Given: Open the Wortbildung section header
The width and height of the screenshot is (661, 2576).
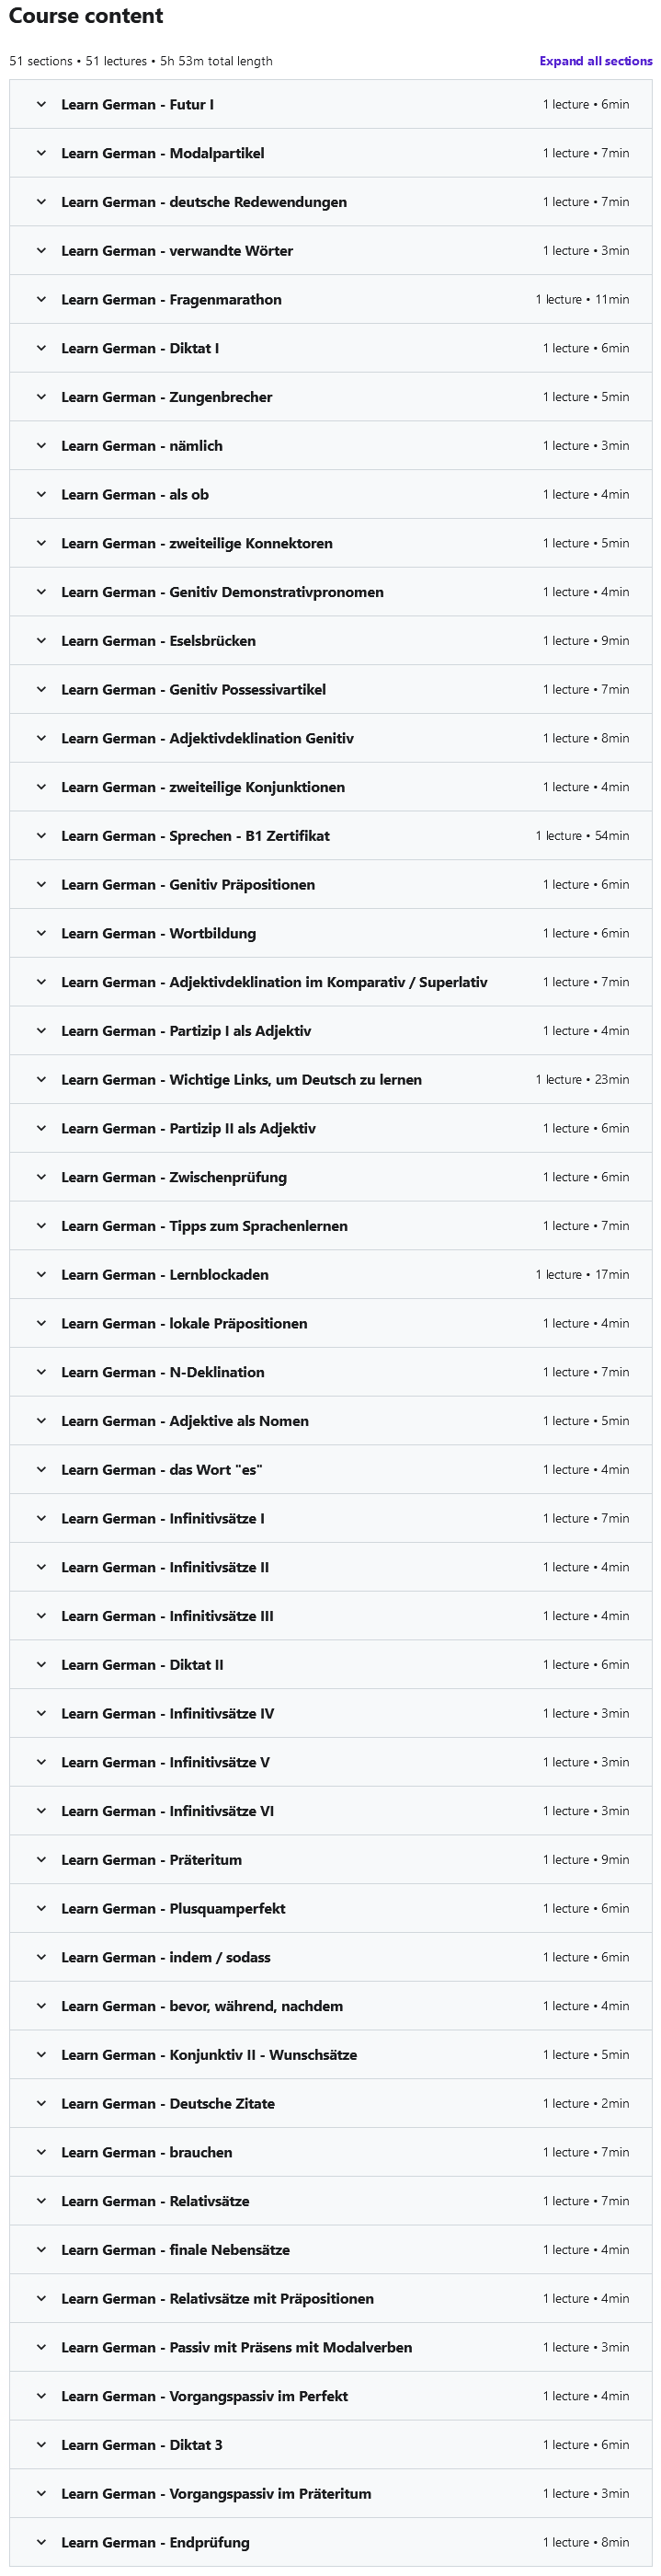Looking at the screenshot, I should tap(330, 933).
